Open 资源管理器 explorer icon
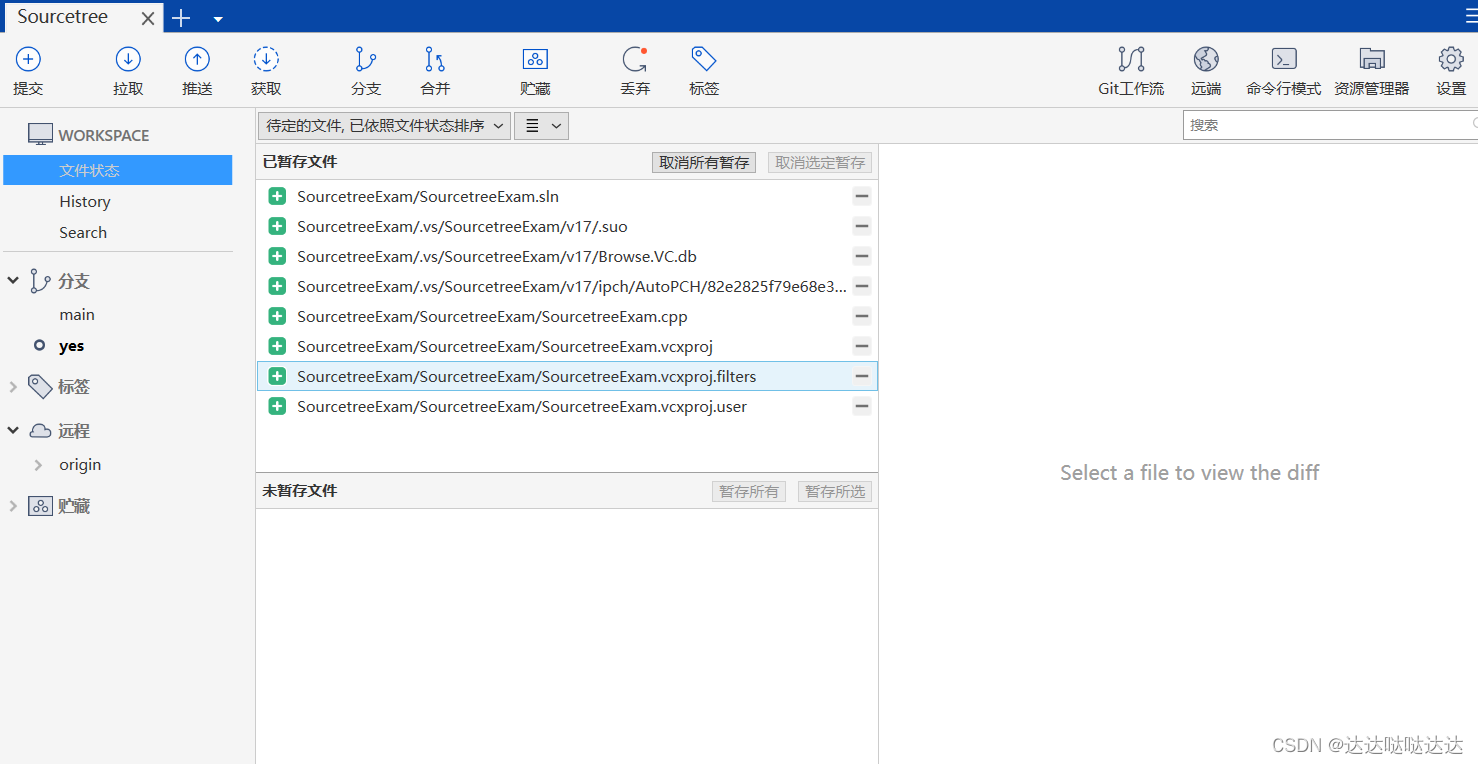The height and width of the screenshot is (764, 1478). [1372, 60]
